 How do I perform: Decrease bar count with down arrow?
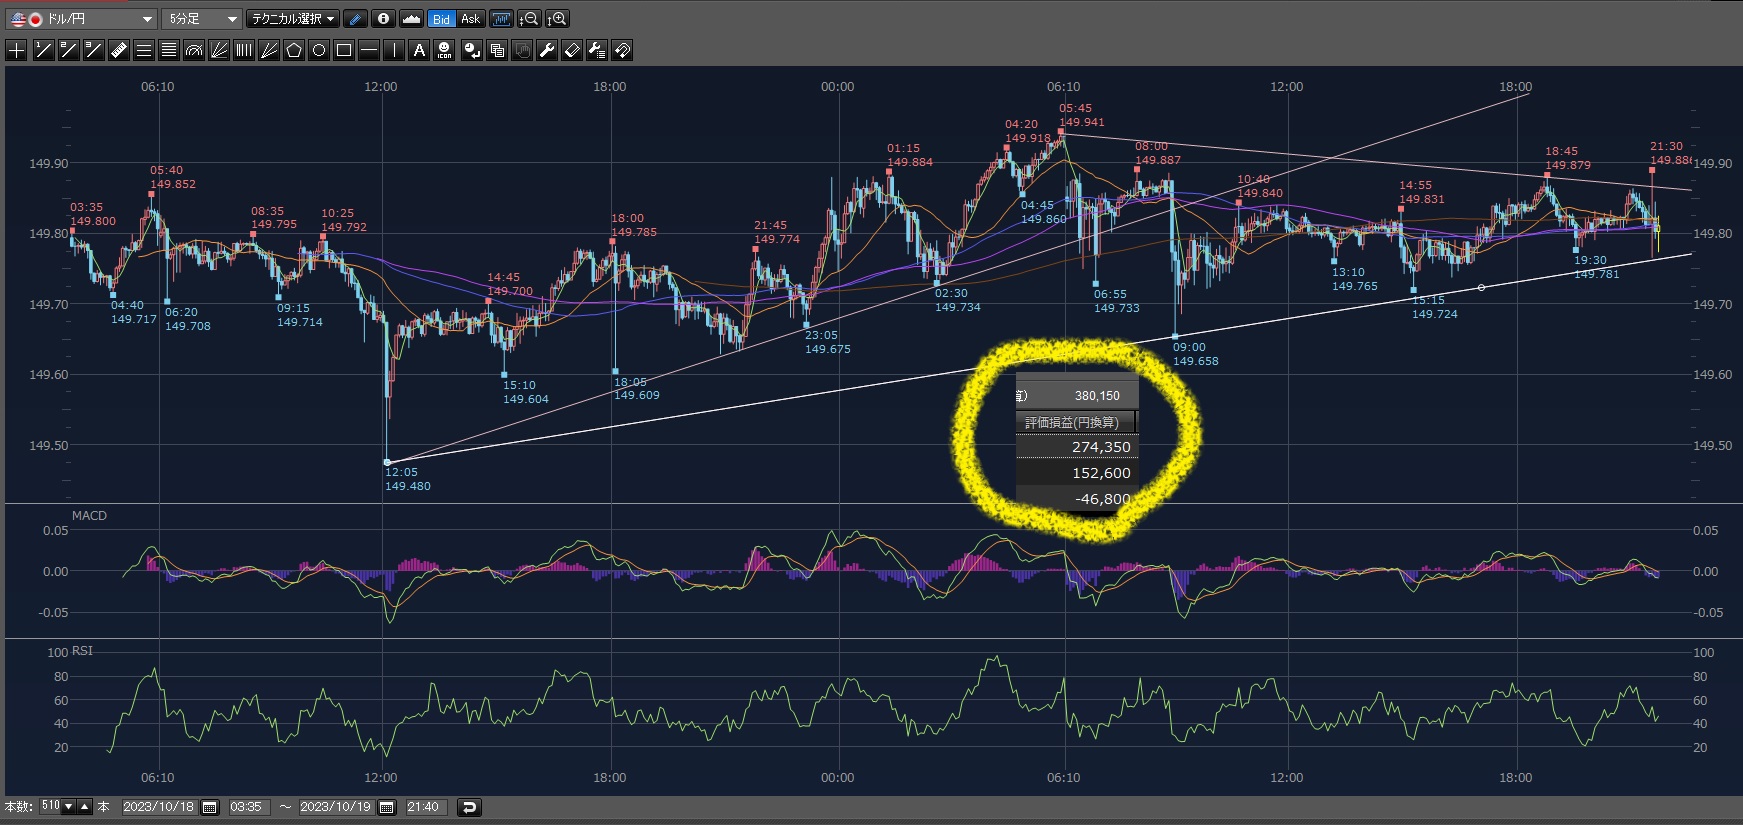[69, 807]
